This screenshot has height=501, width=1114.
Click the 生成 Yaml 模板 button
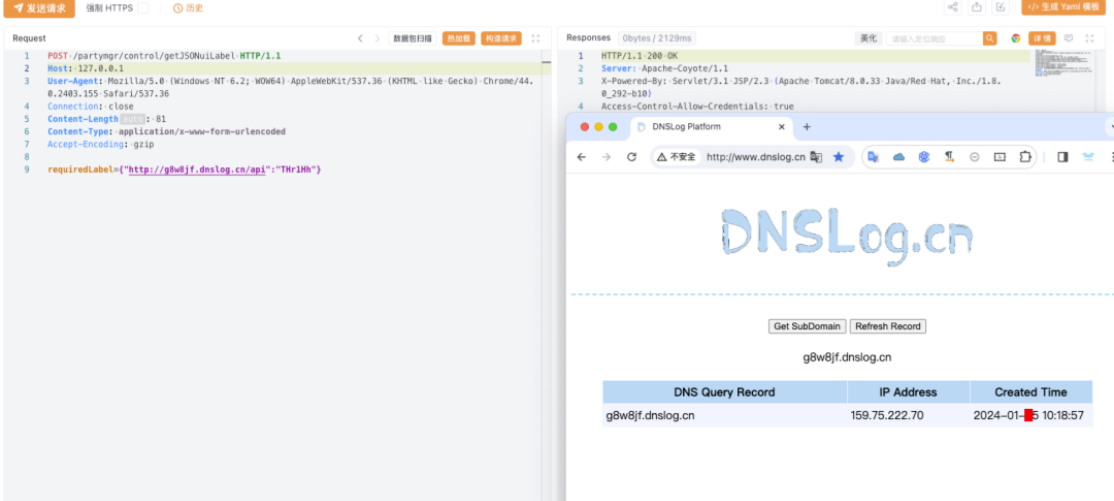(x=1064, y=7)
